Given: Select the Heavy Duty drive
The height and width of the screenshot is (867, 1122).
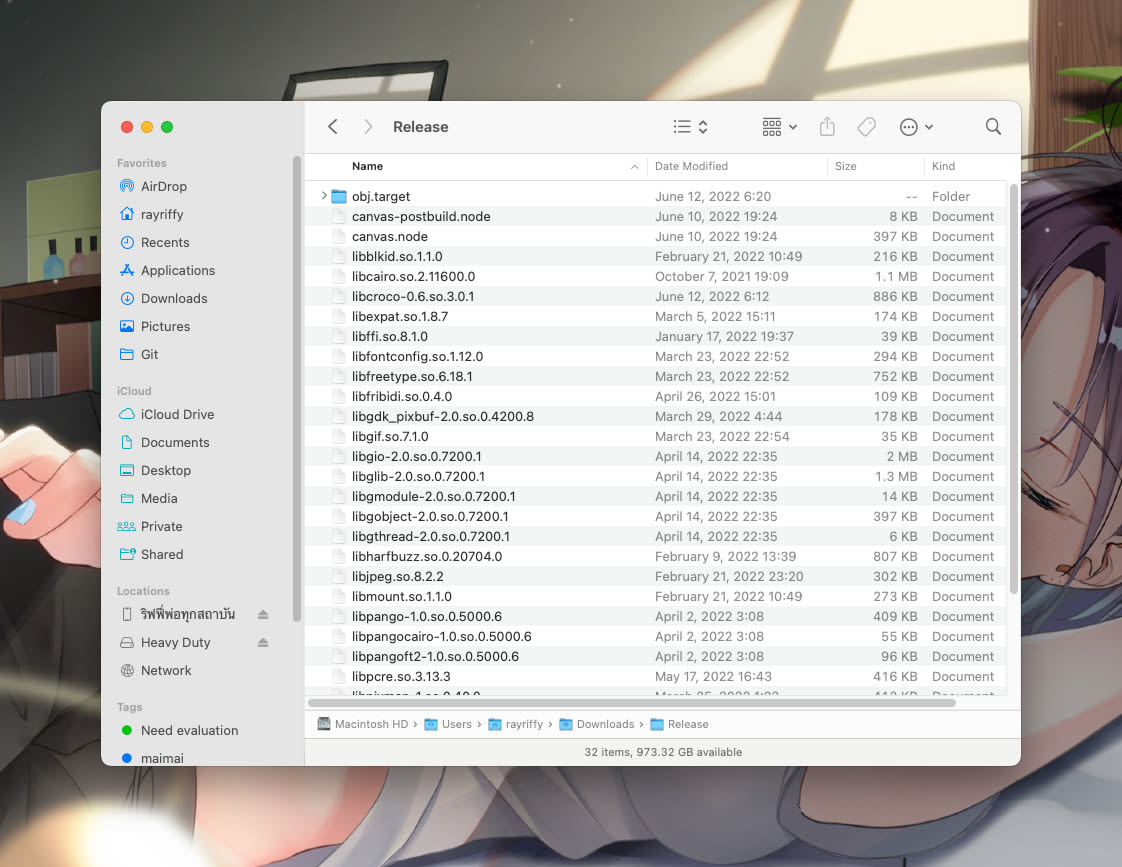Looking at the screenshot, I should pyautogui.click(x=175, y=642).
